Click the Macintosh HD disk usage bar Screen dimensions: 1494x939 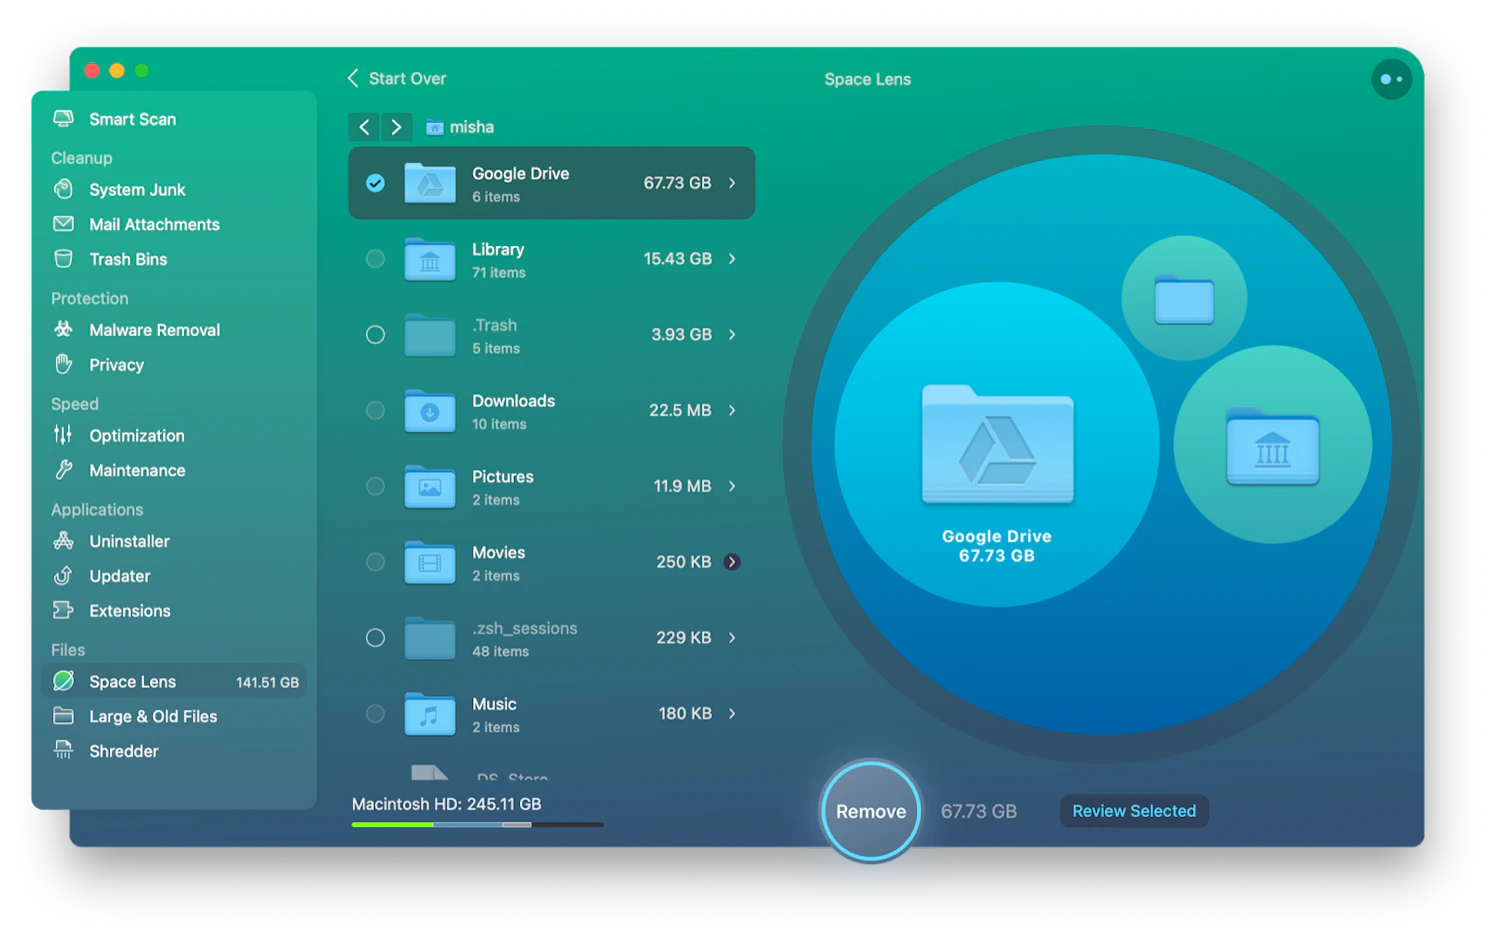pos(477,825)
